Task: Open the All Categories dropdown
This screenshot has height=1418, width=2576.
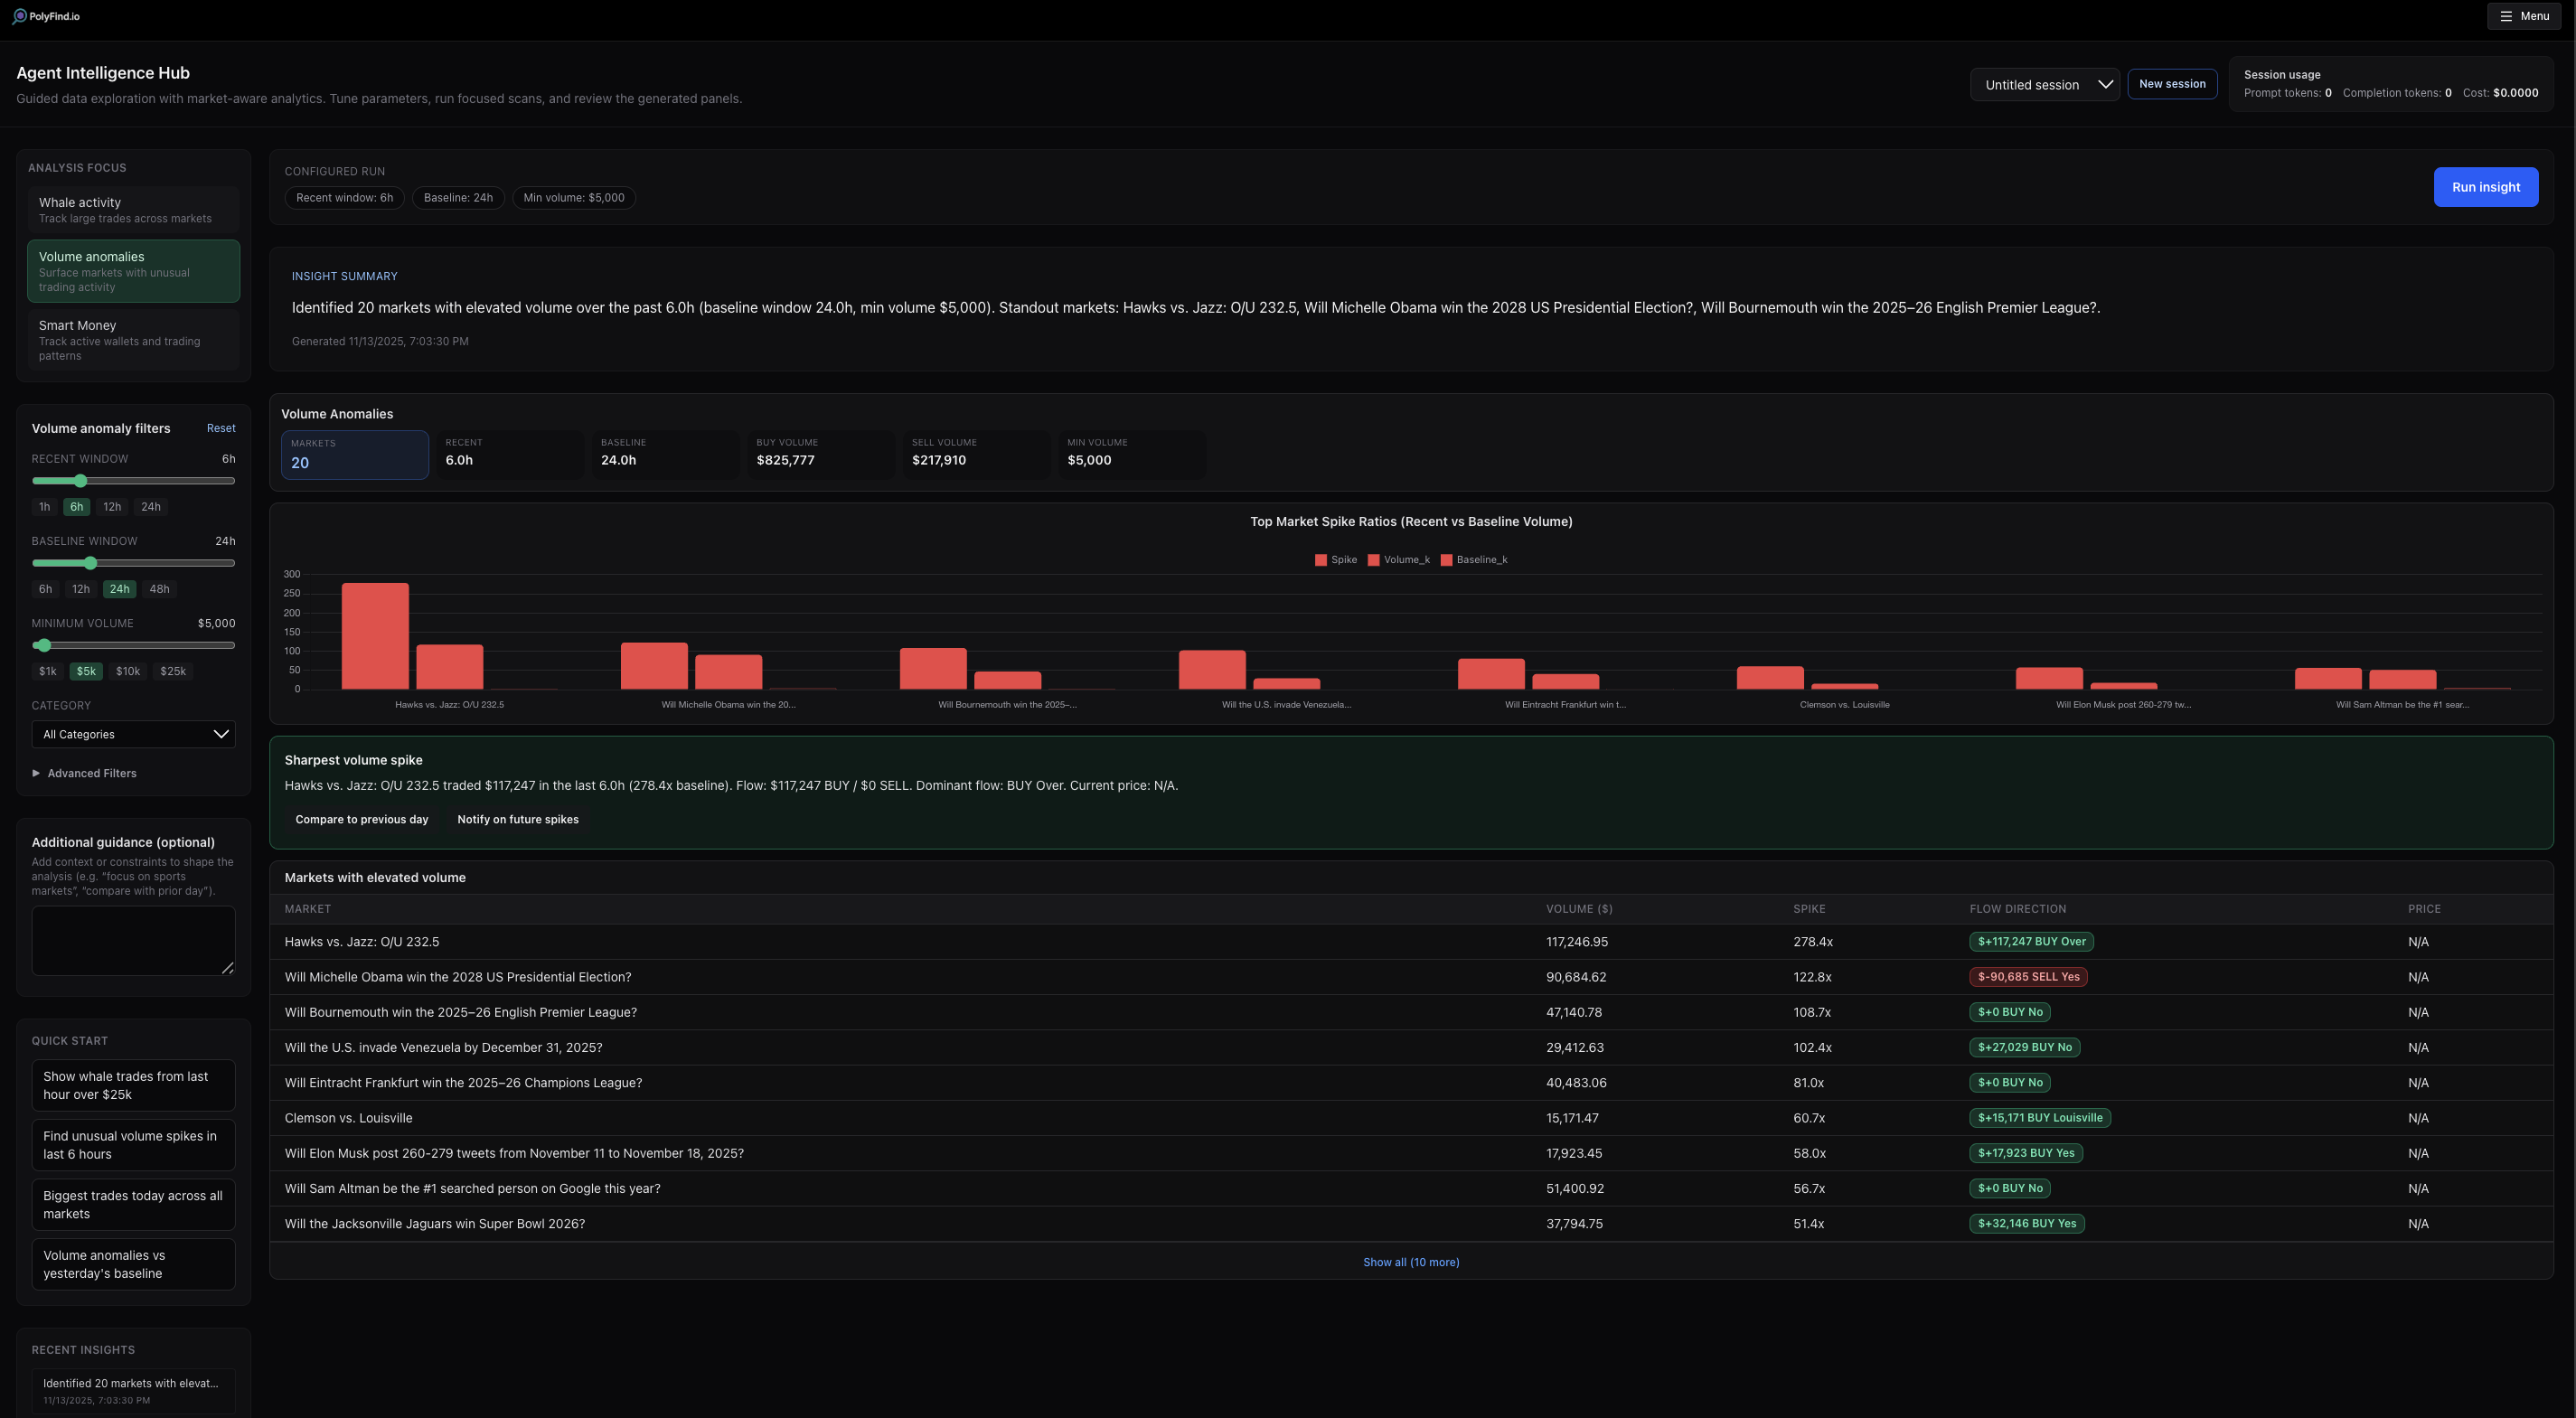Action: [x=133, y=733]
